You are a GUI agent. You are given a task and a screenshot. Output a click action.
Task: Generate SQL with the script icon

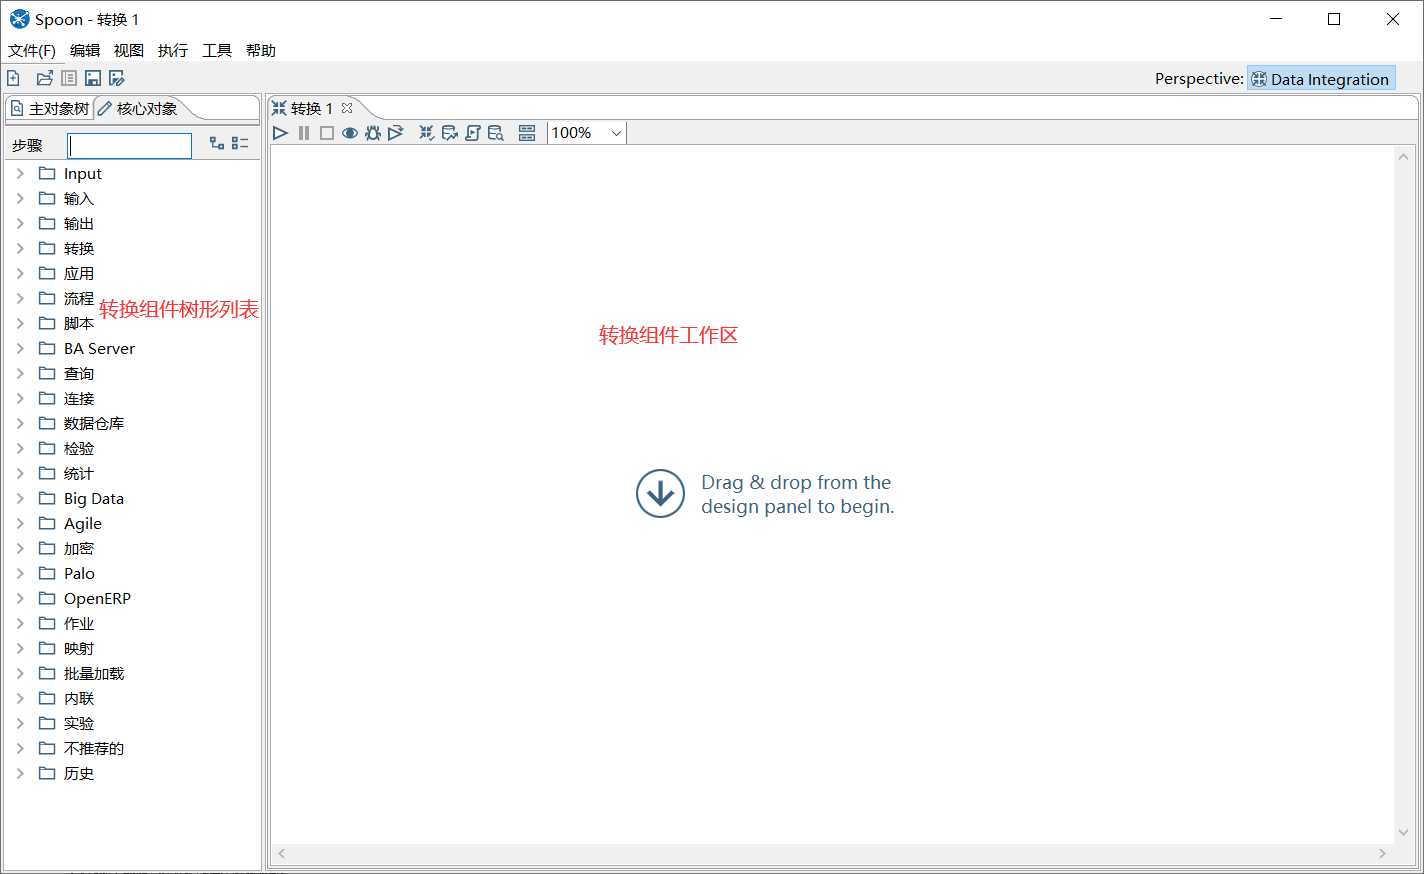[x=473, y=133]
